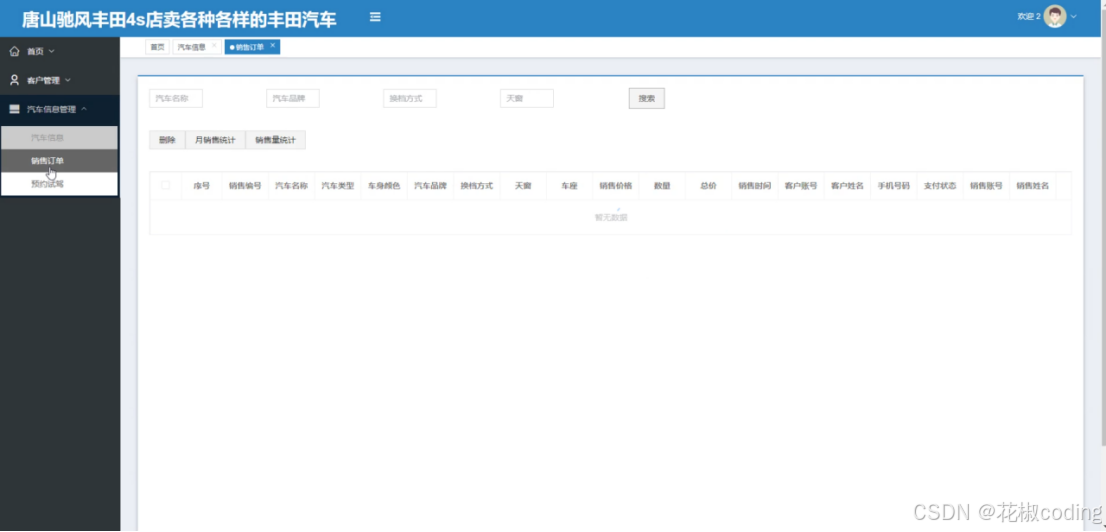Switch to the 首页 tab
The width and height of the screenshot is (1106, 532).
[x=157, y=47]
